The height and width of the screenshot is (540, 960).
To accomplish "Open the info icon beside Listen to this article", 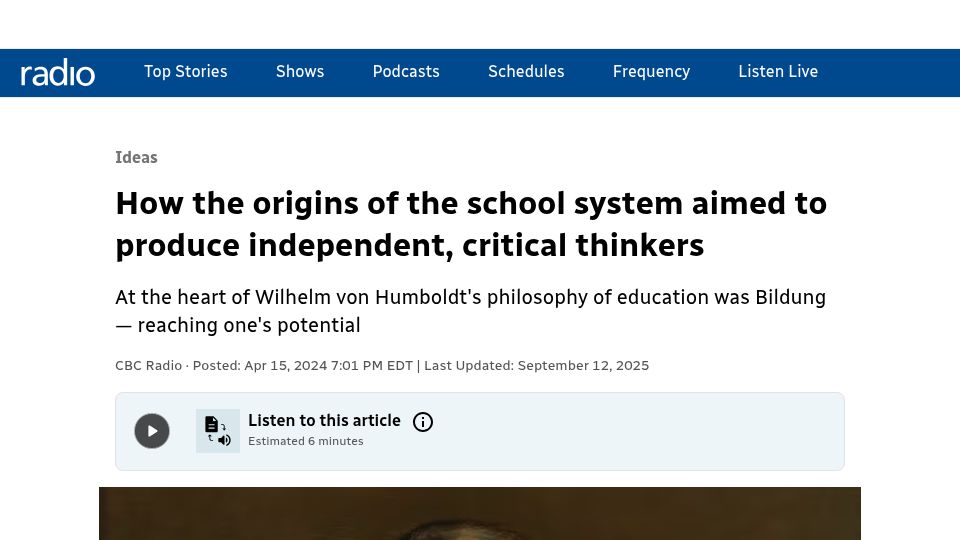I will coord(422,422).
